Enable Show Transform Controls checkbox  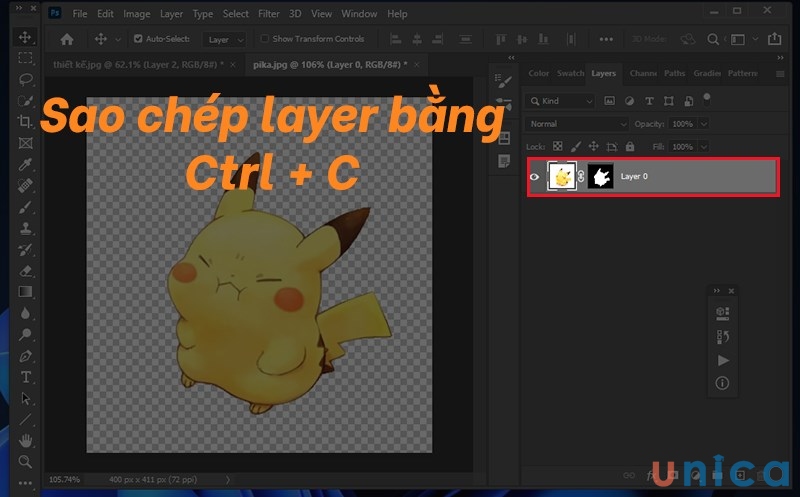click(x=264, y=39)
